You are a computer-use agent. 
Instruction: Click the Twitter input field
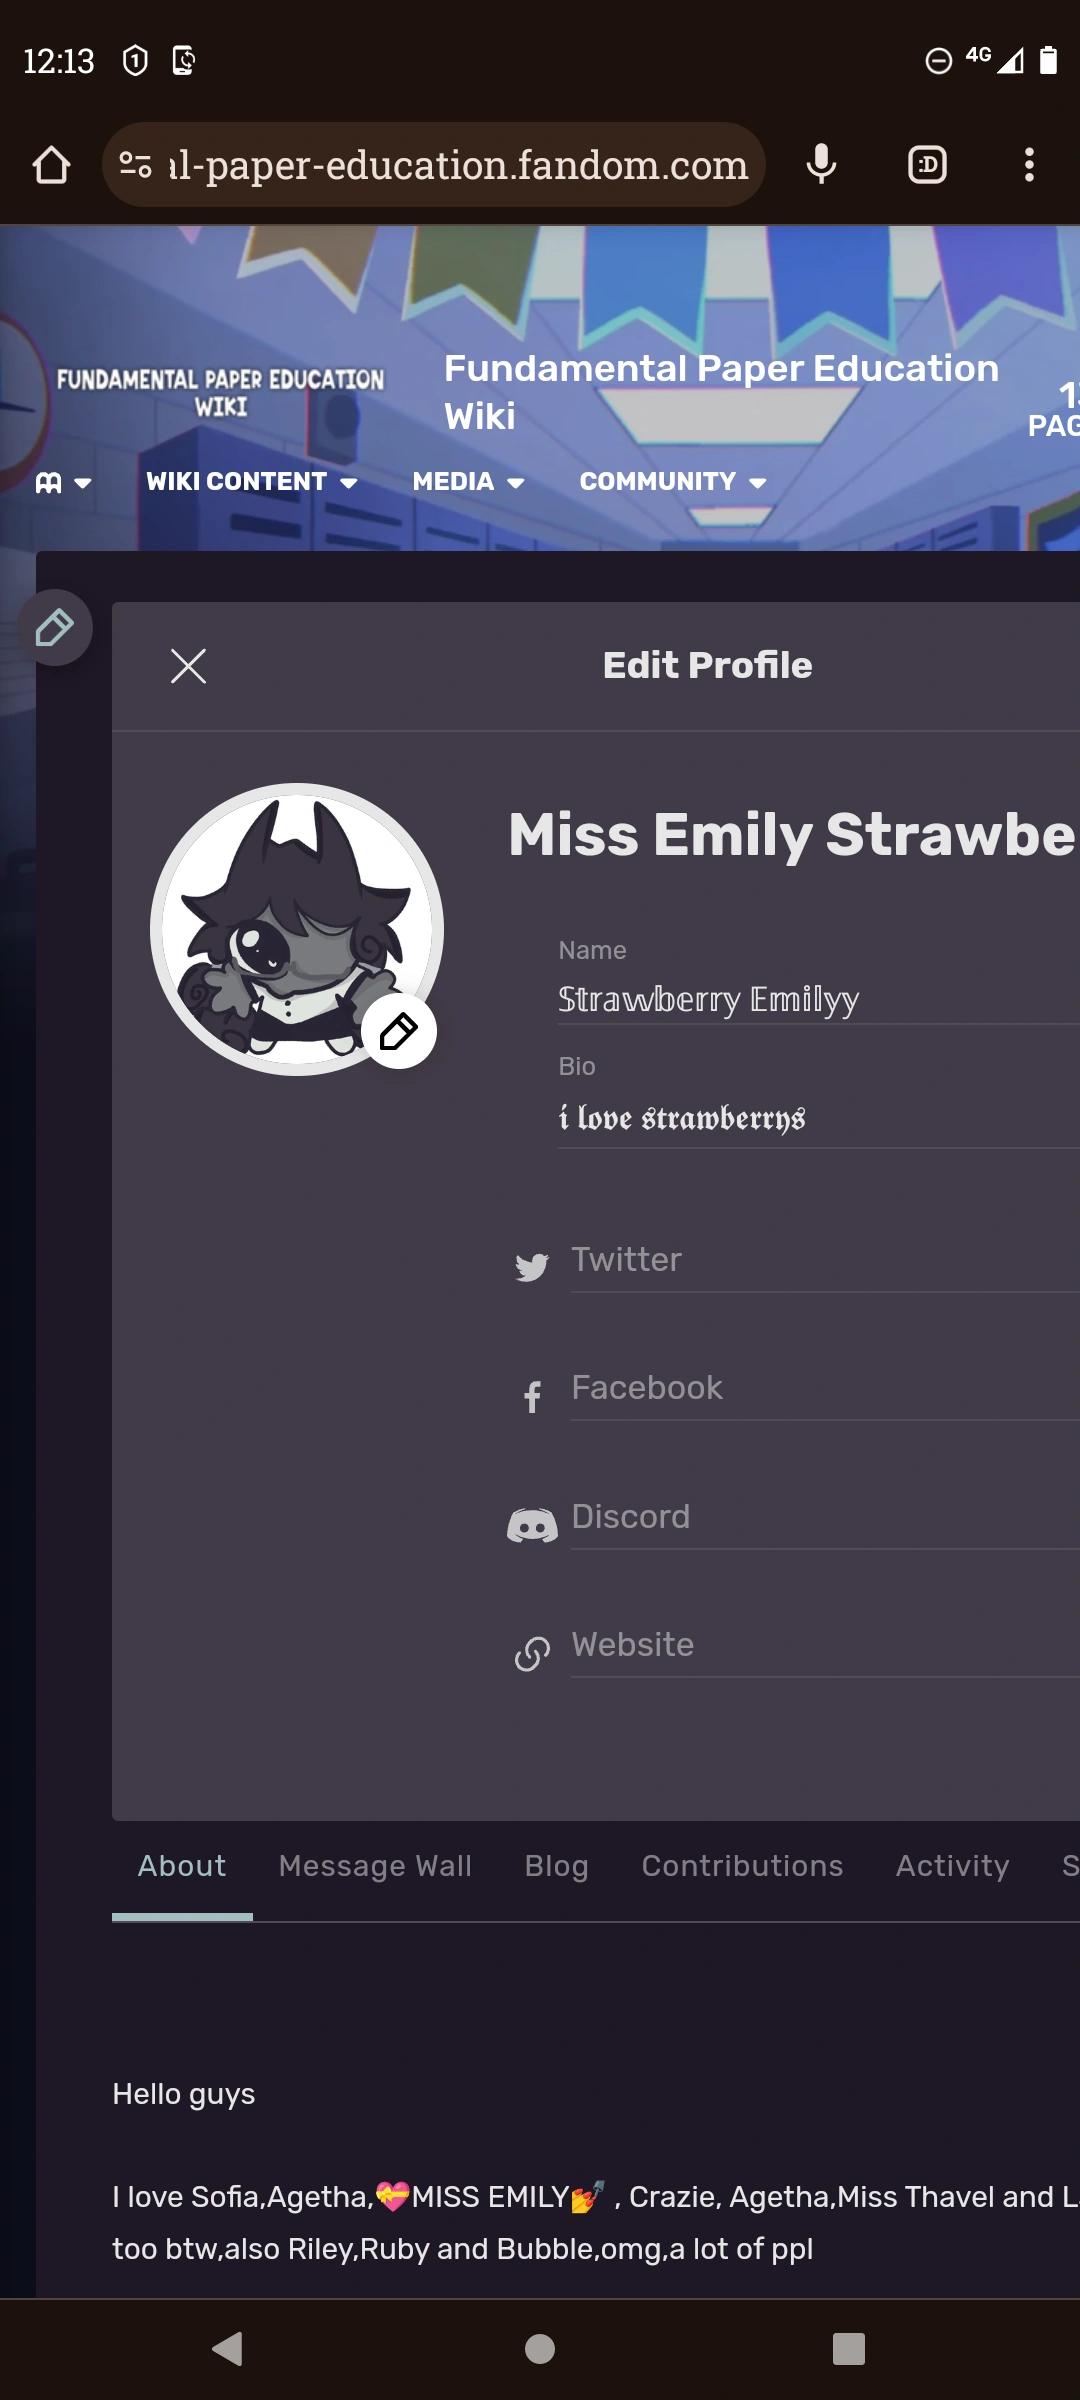point(825,1260)
